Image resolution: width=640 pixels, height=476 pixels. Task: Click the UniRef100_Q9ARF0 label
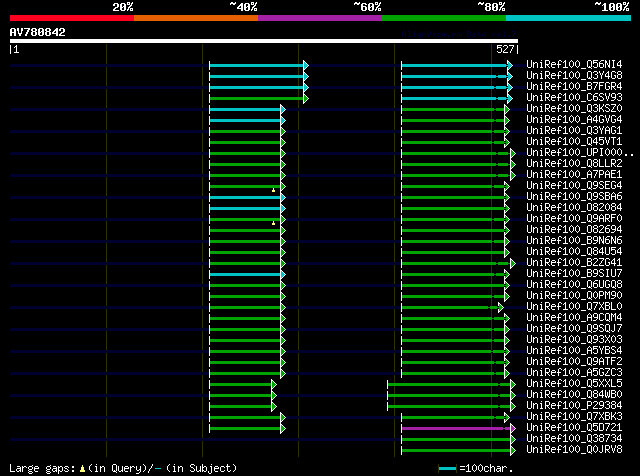574,219
